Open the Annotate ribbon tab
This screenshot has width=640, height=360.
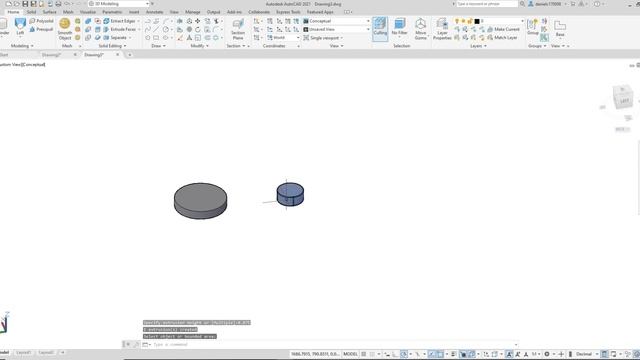tap(154, 12)
